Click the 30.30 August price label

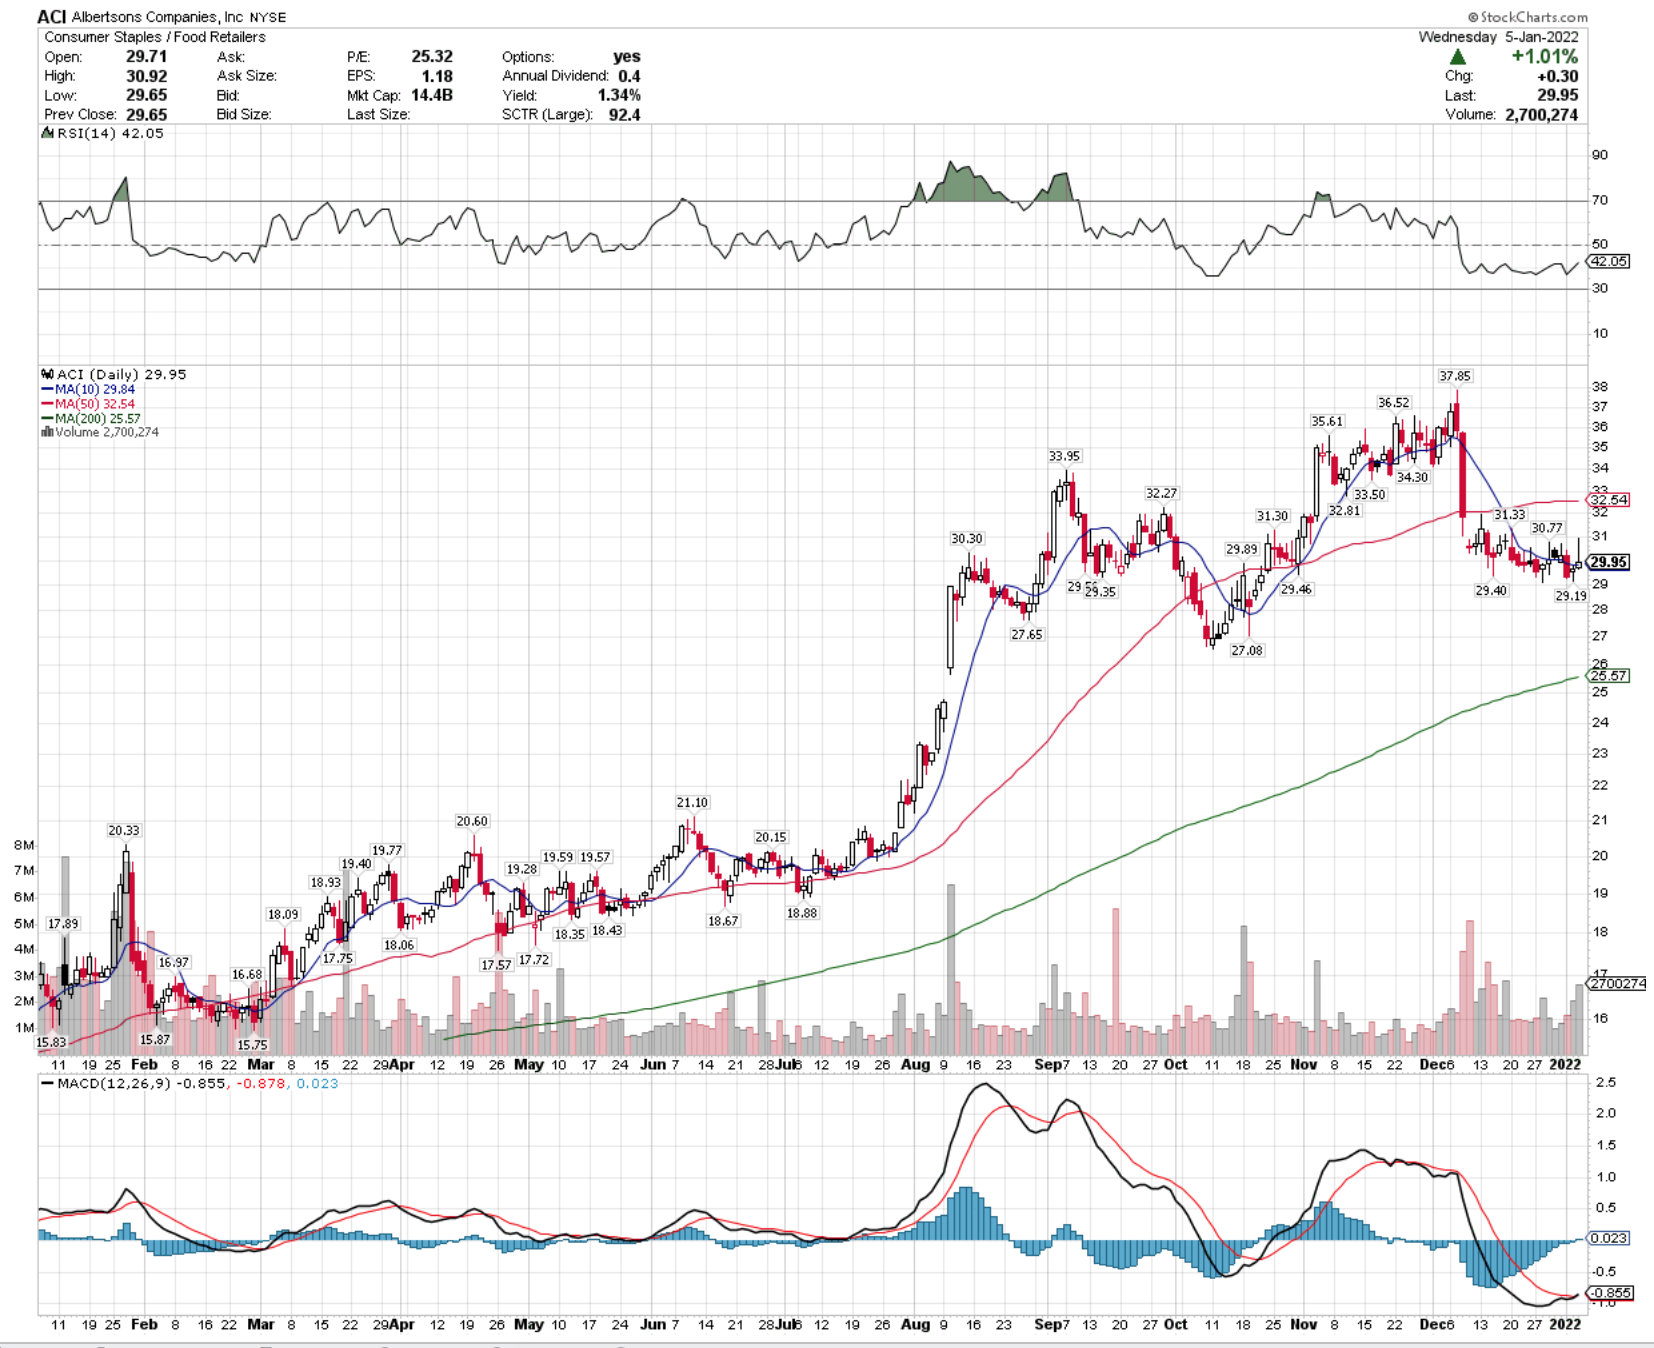[x=966, y=538]
